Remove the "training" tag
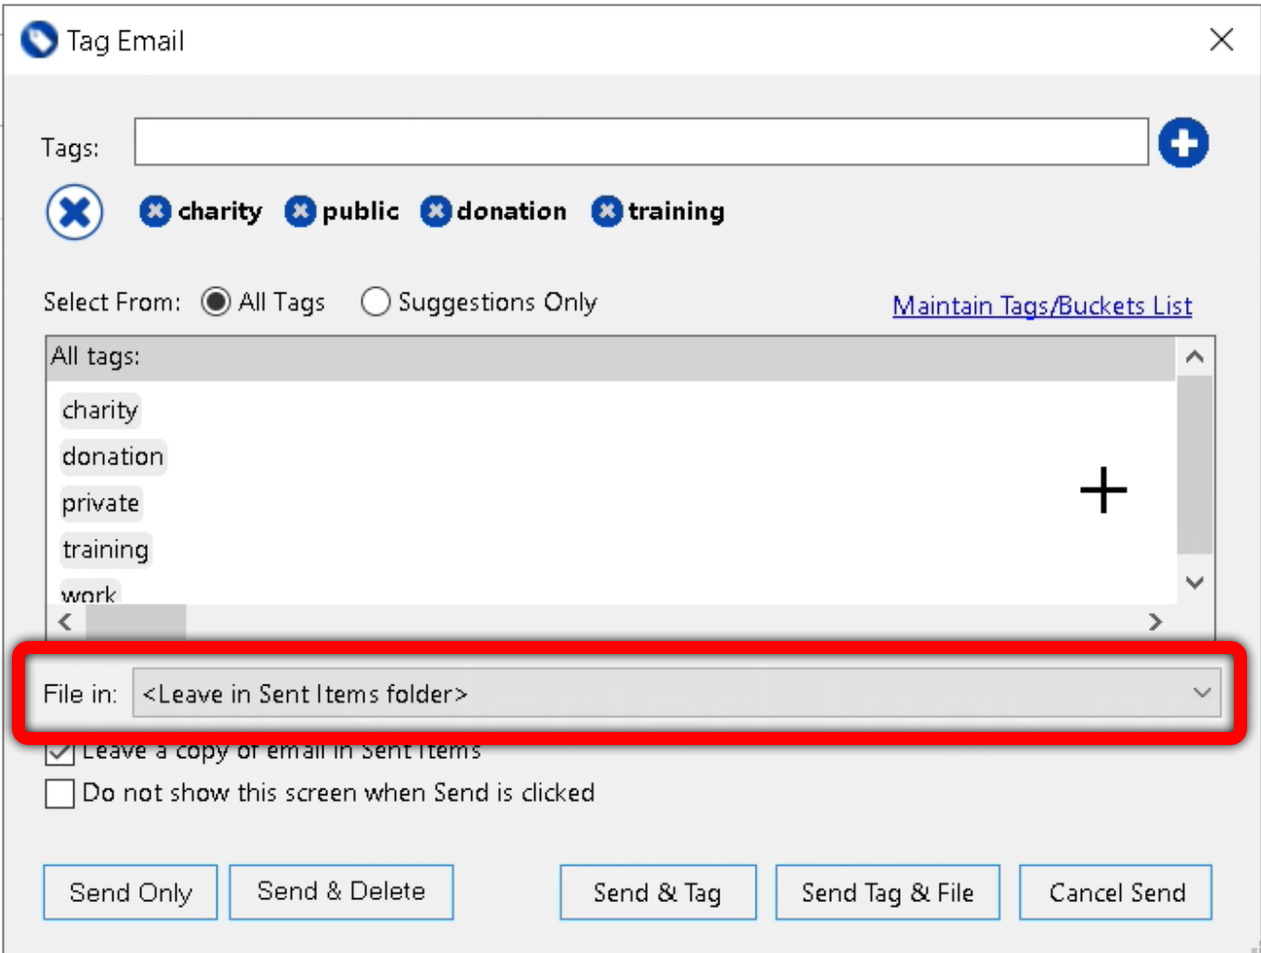The height and width of the screenshot is (953, 1261). tap(610, 211)
